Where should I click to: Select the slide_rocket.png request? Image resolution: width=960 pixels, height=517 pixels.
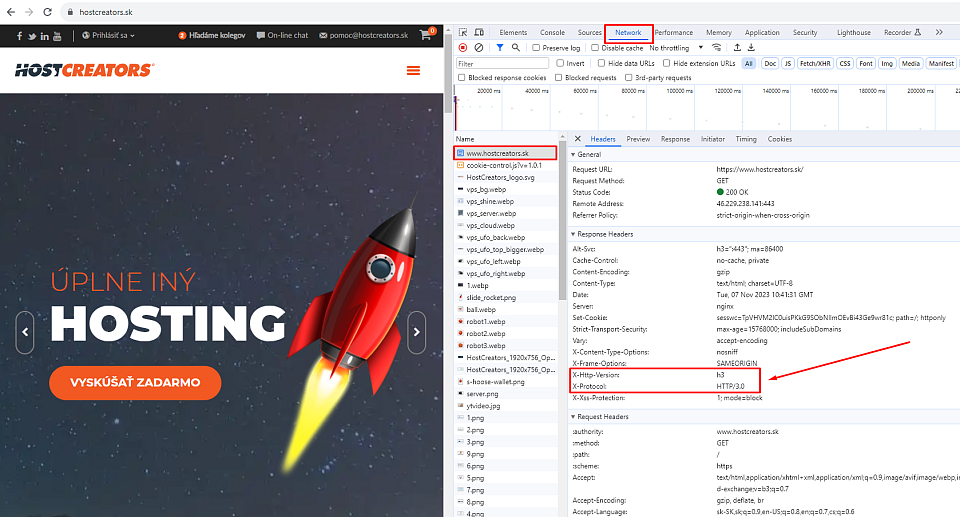506,298
